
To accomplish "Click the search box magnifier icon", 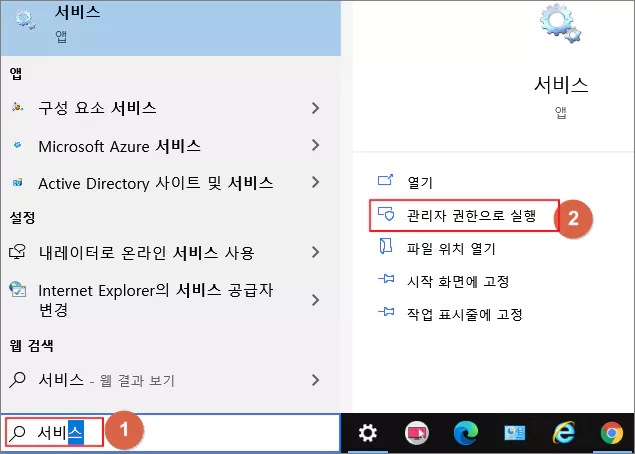I will [x=17, y=433].
